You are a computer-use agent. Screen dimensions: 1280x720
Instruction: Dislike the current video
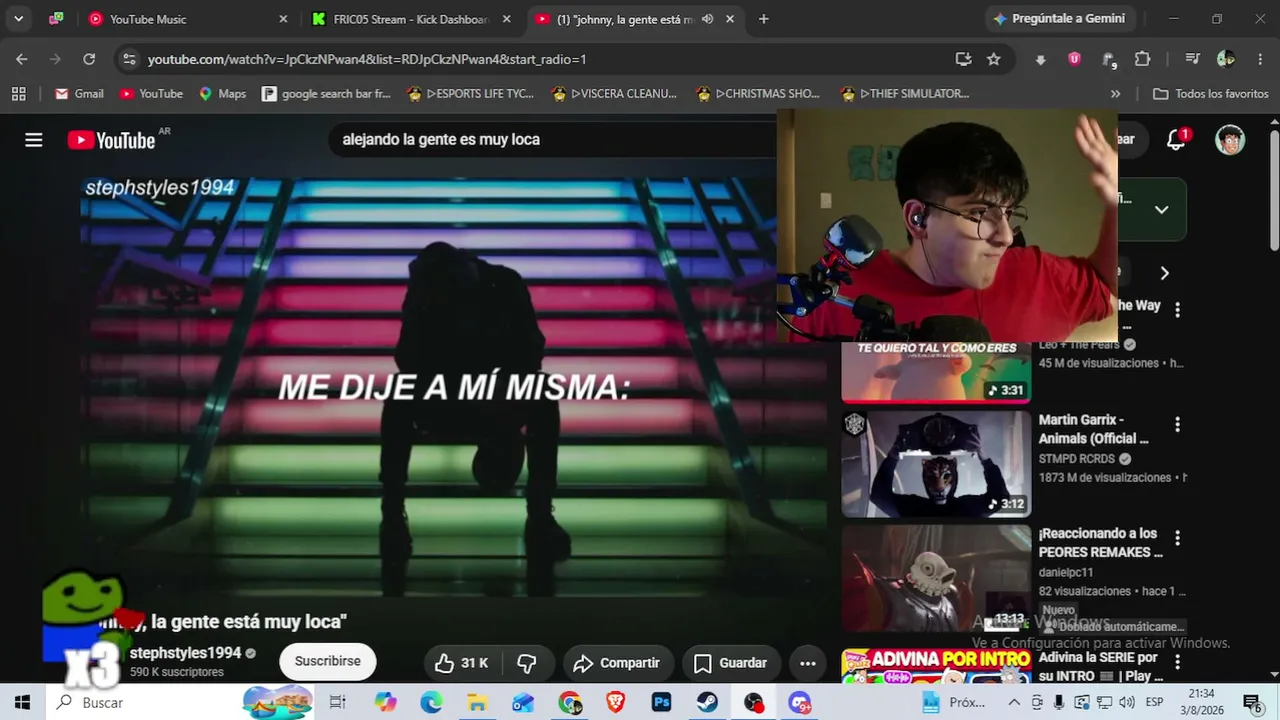(x=527, y=663)
